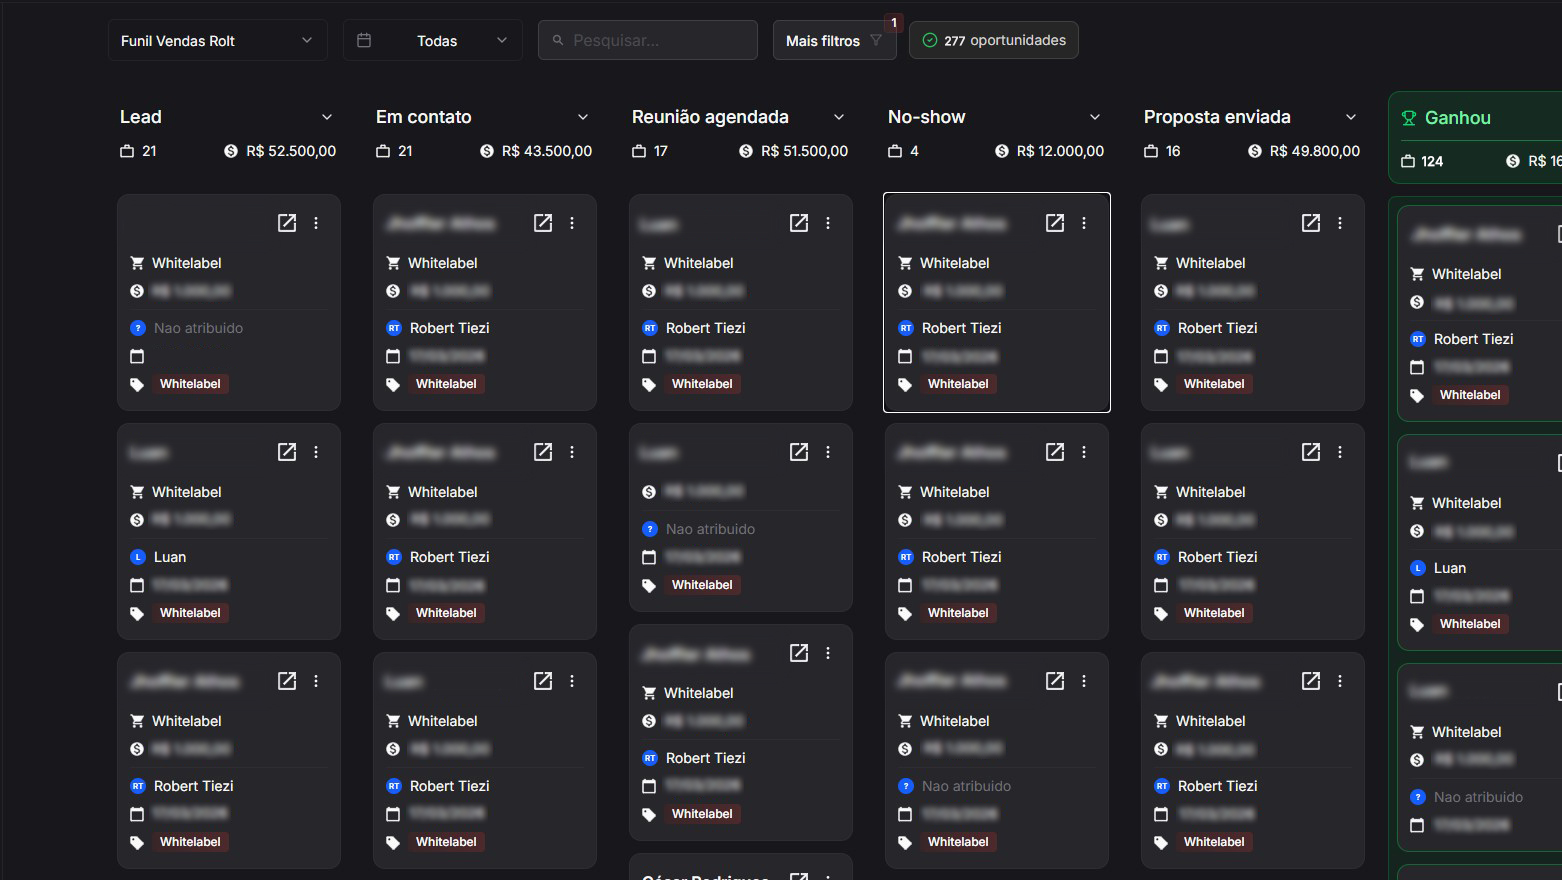
Task: Click the cart icon on Lead Luan card
Action: click(x=137, y=492)
